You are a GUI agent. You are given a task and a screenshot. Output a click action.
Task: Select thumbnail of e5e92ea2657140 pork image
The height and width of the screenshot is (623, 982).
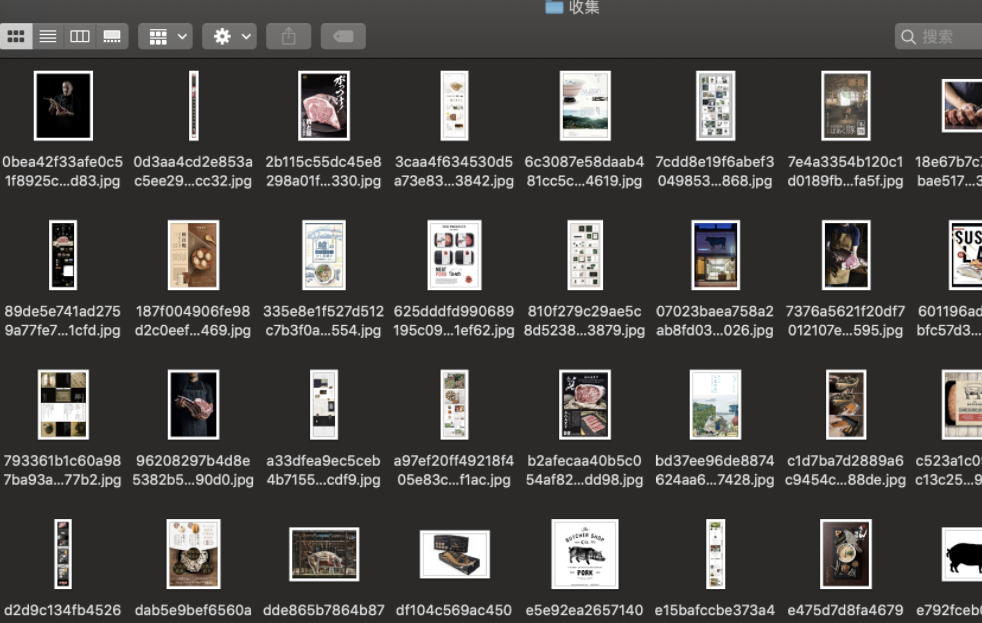click(585, 554)
